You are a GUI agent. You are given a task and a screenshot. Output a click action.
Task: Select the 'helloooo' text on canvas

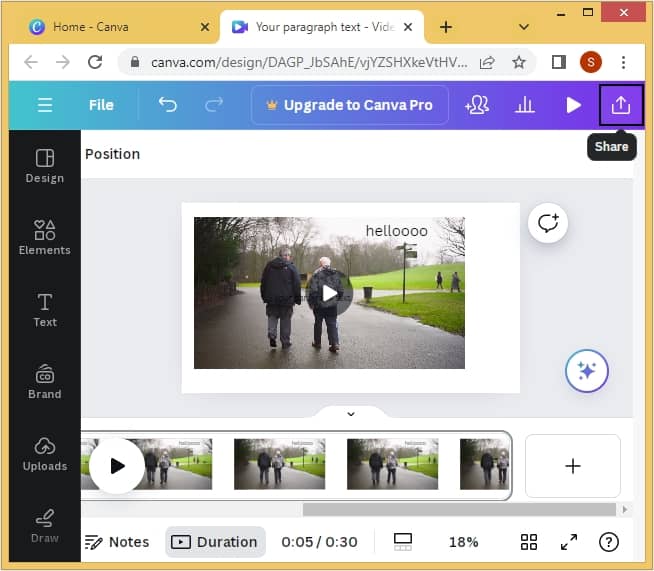(396, 231)
